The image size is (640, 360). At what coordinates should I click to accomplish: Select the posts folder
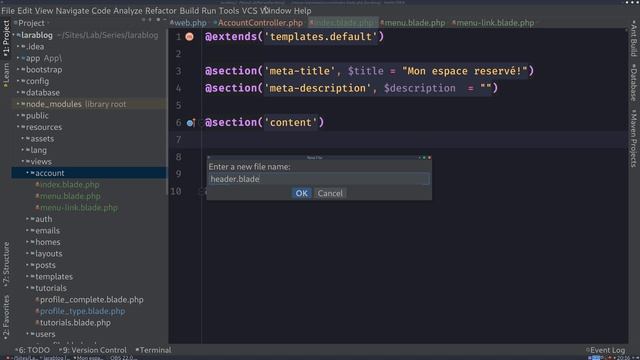(45, 265)
